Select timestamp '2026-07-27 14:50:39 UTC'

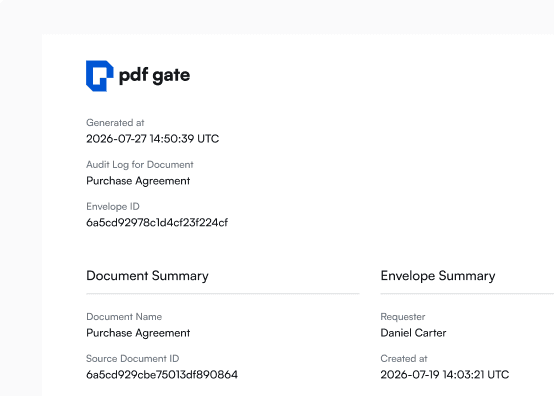click(153, 138)
